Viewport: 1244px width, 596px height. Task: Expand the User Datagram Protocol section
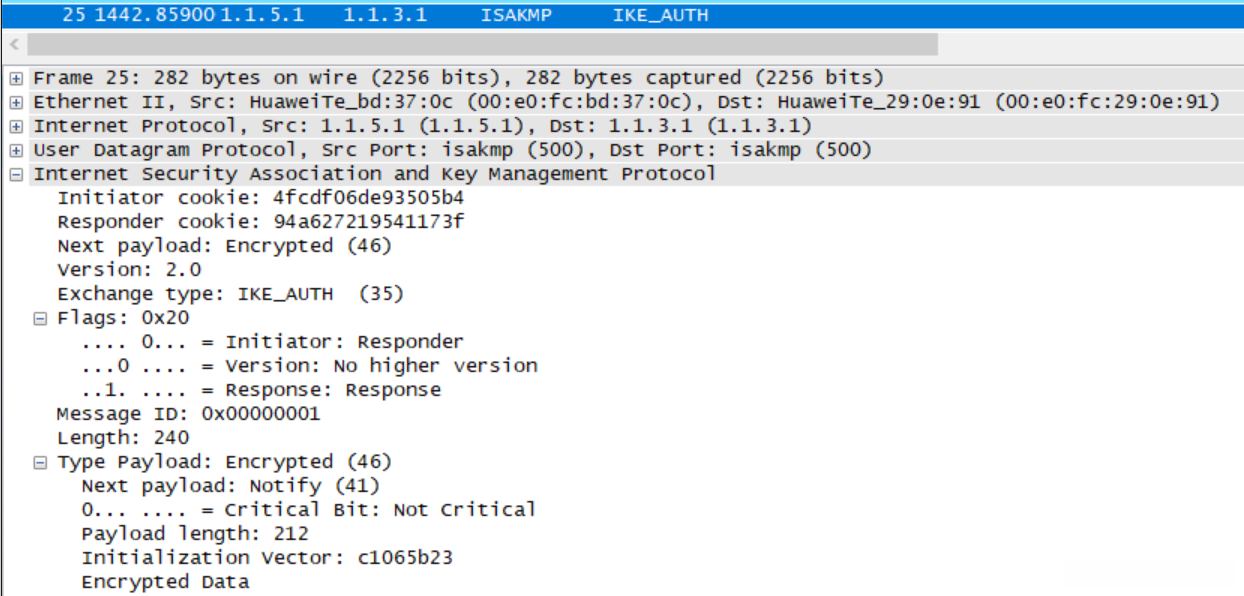[16, 150]
